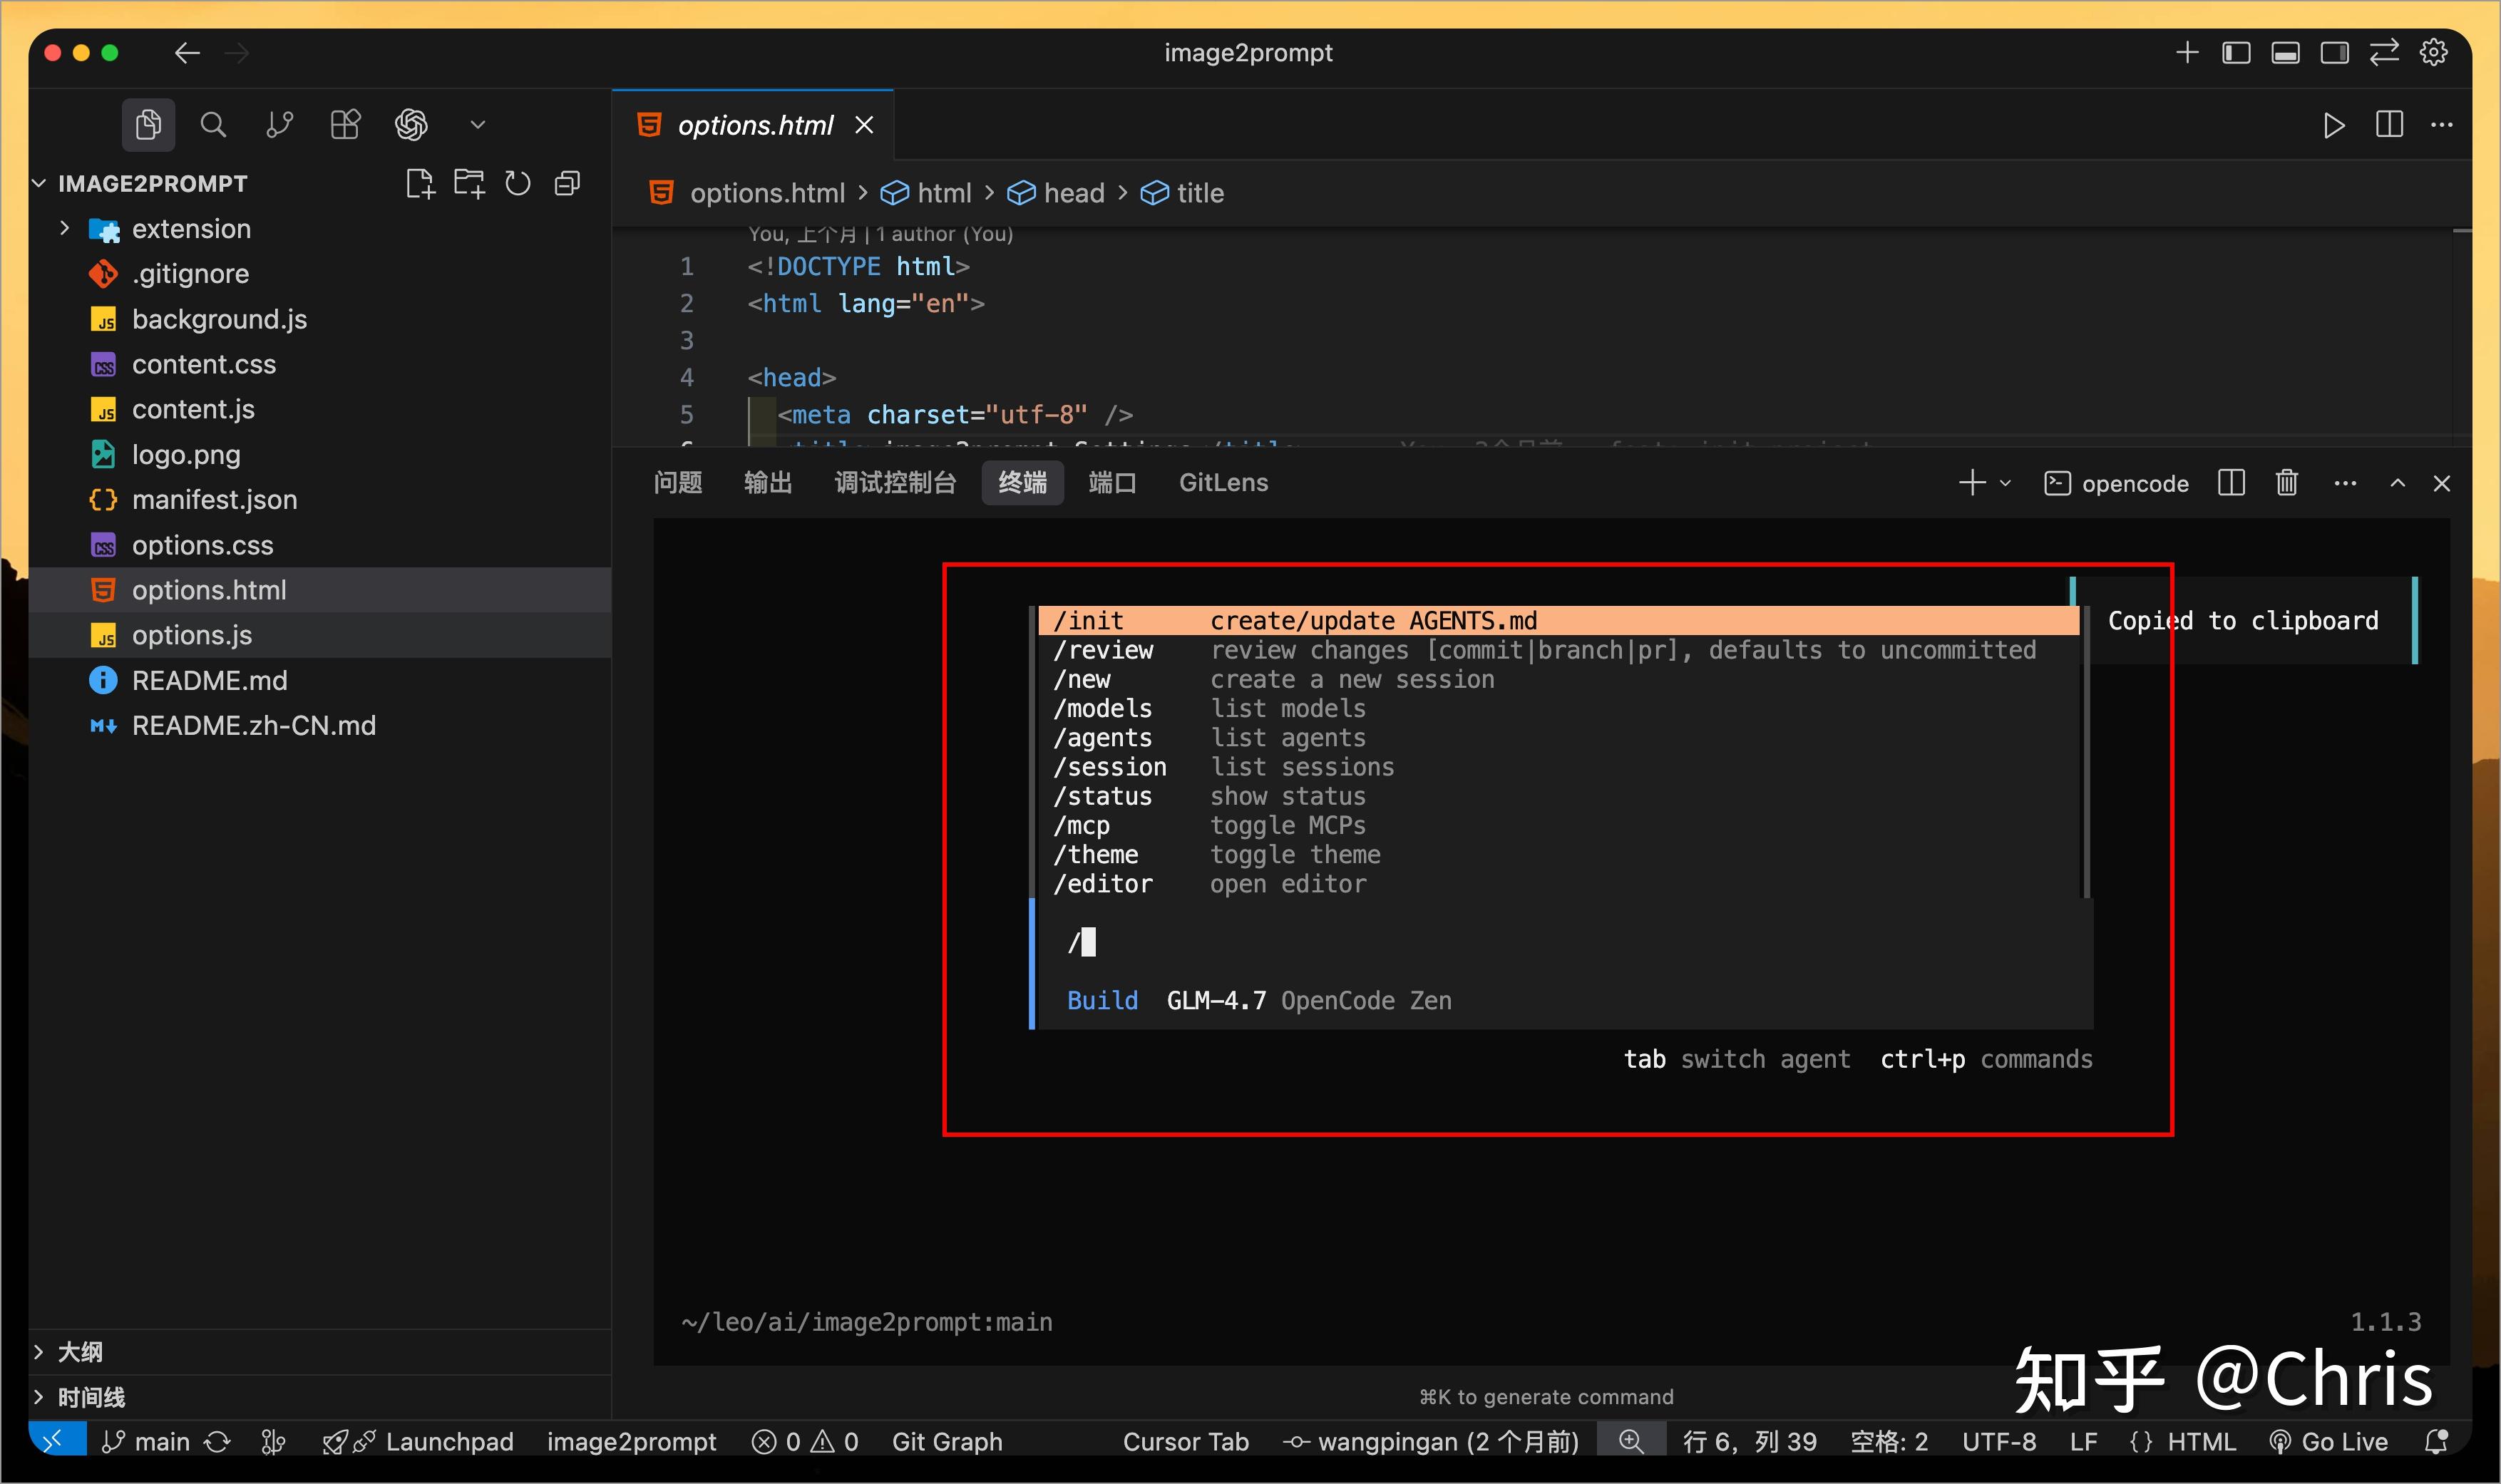Click the main branch in status bar

[145, 1442]
